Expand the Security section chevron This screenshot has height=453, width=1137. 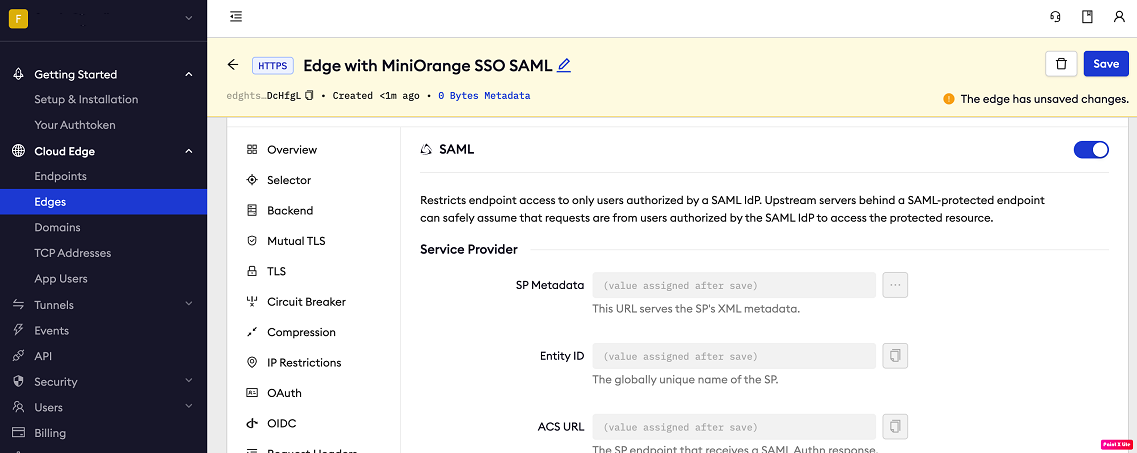pyautogui.click(x=189, y=381)
